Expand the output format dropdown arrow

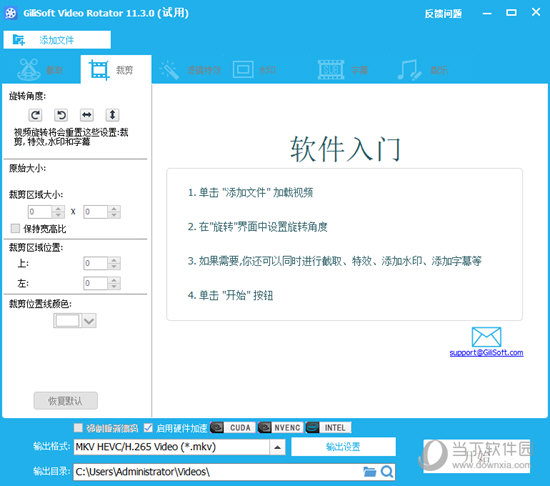point(277,447)
